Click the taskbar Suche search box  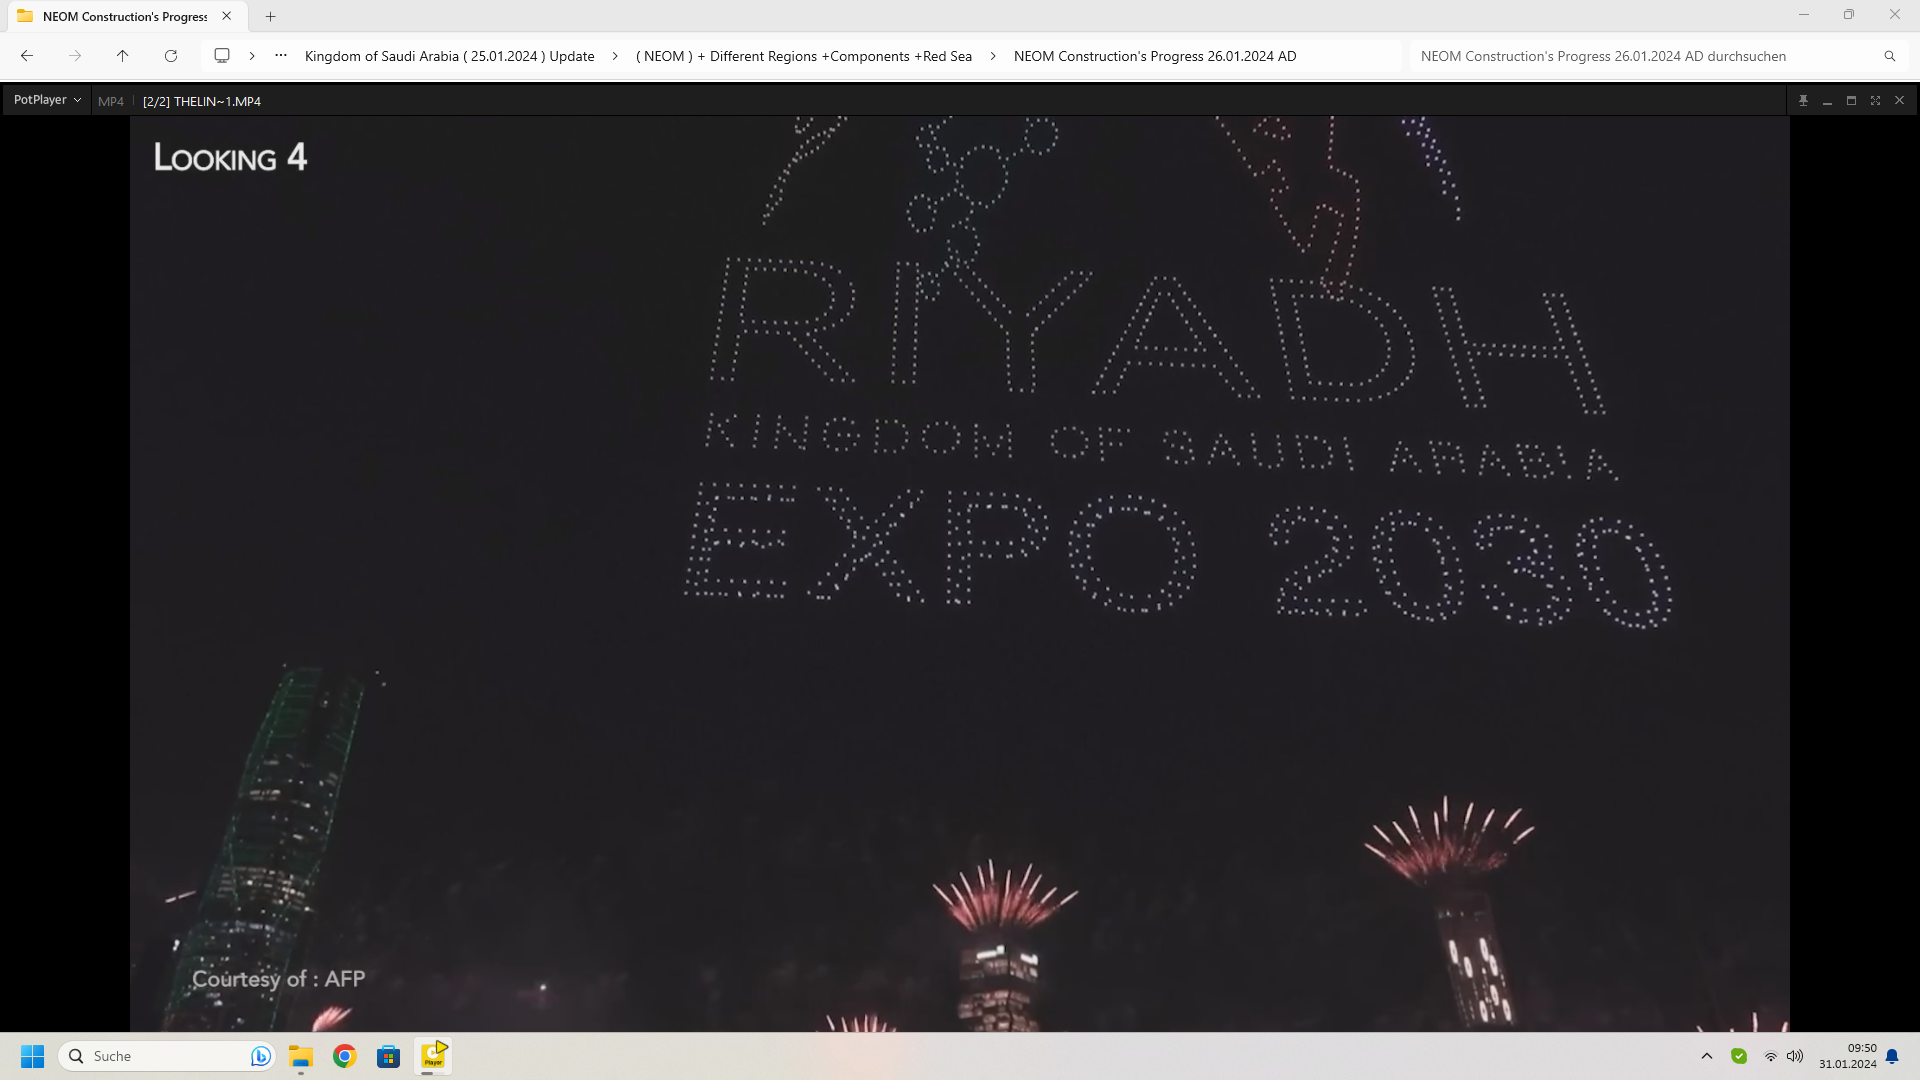[167, 1056]
